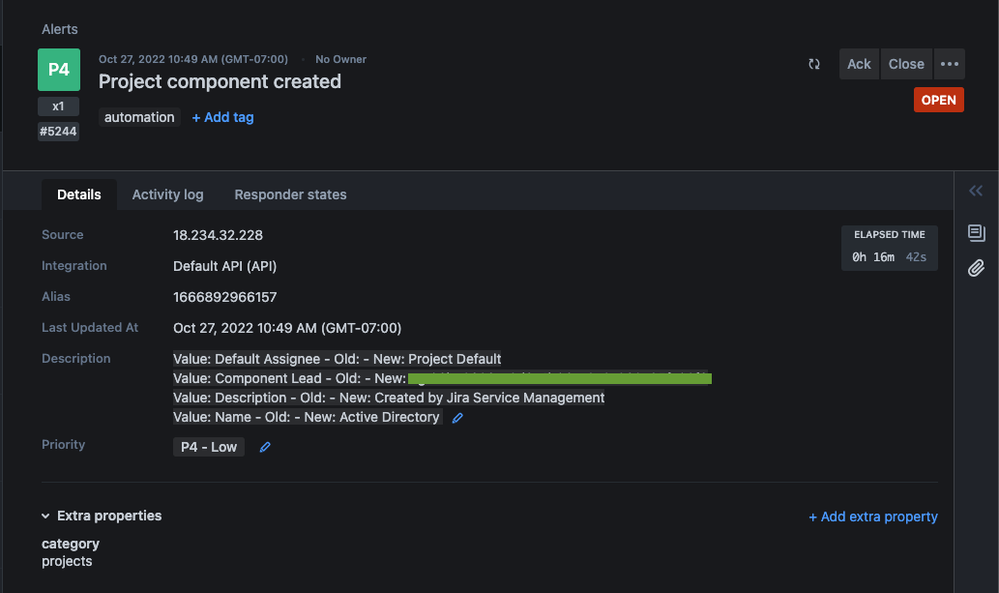
Task: Collapse the right side panel with double chevron
Action: 976,191
